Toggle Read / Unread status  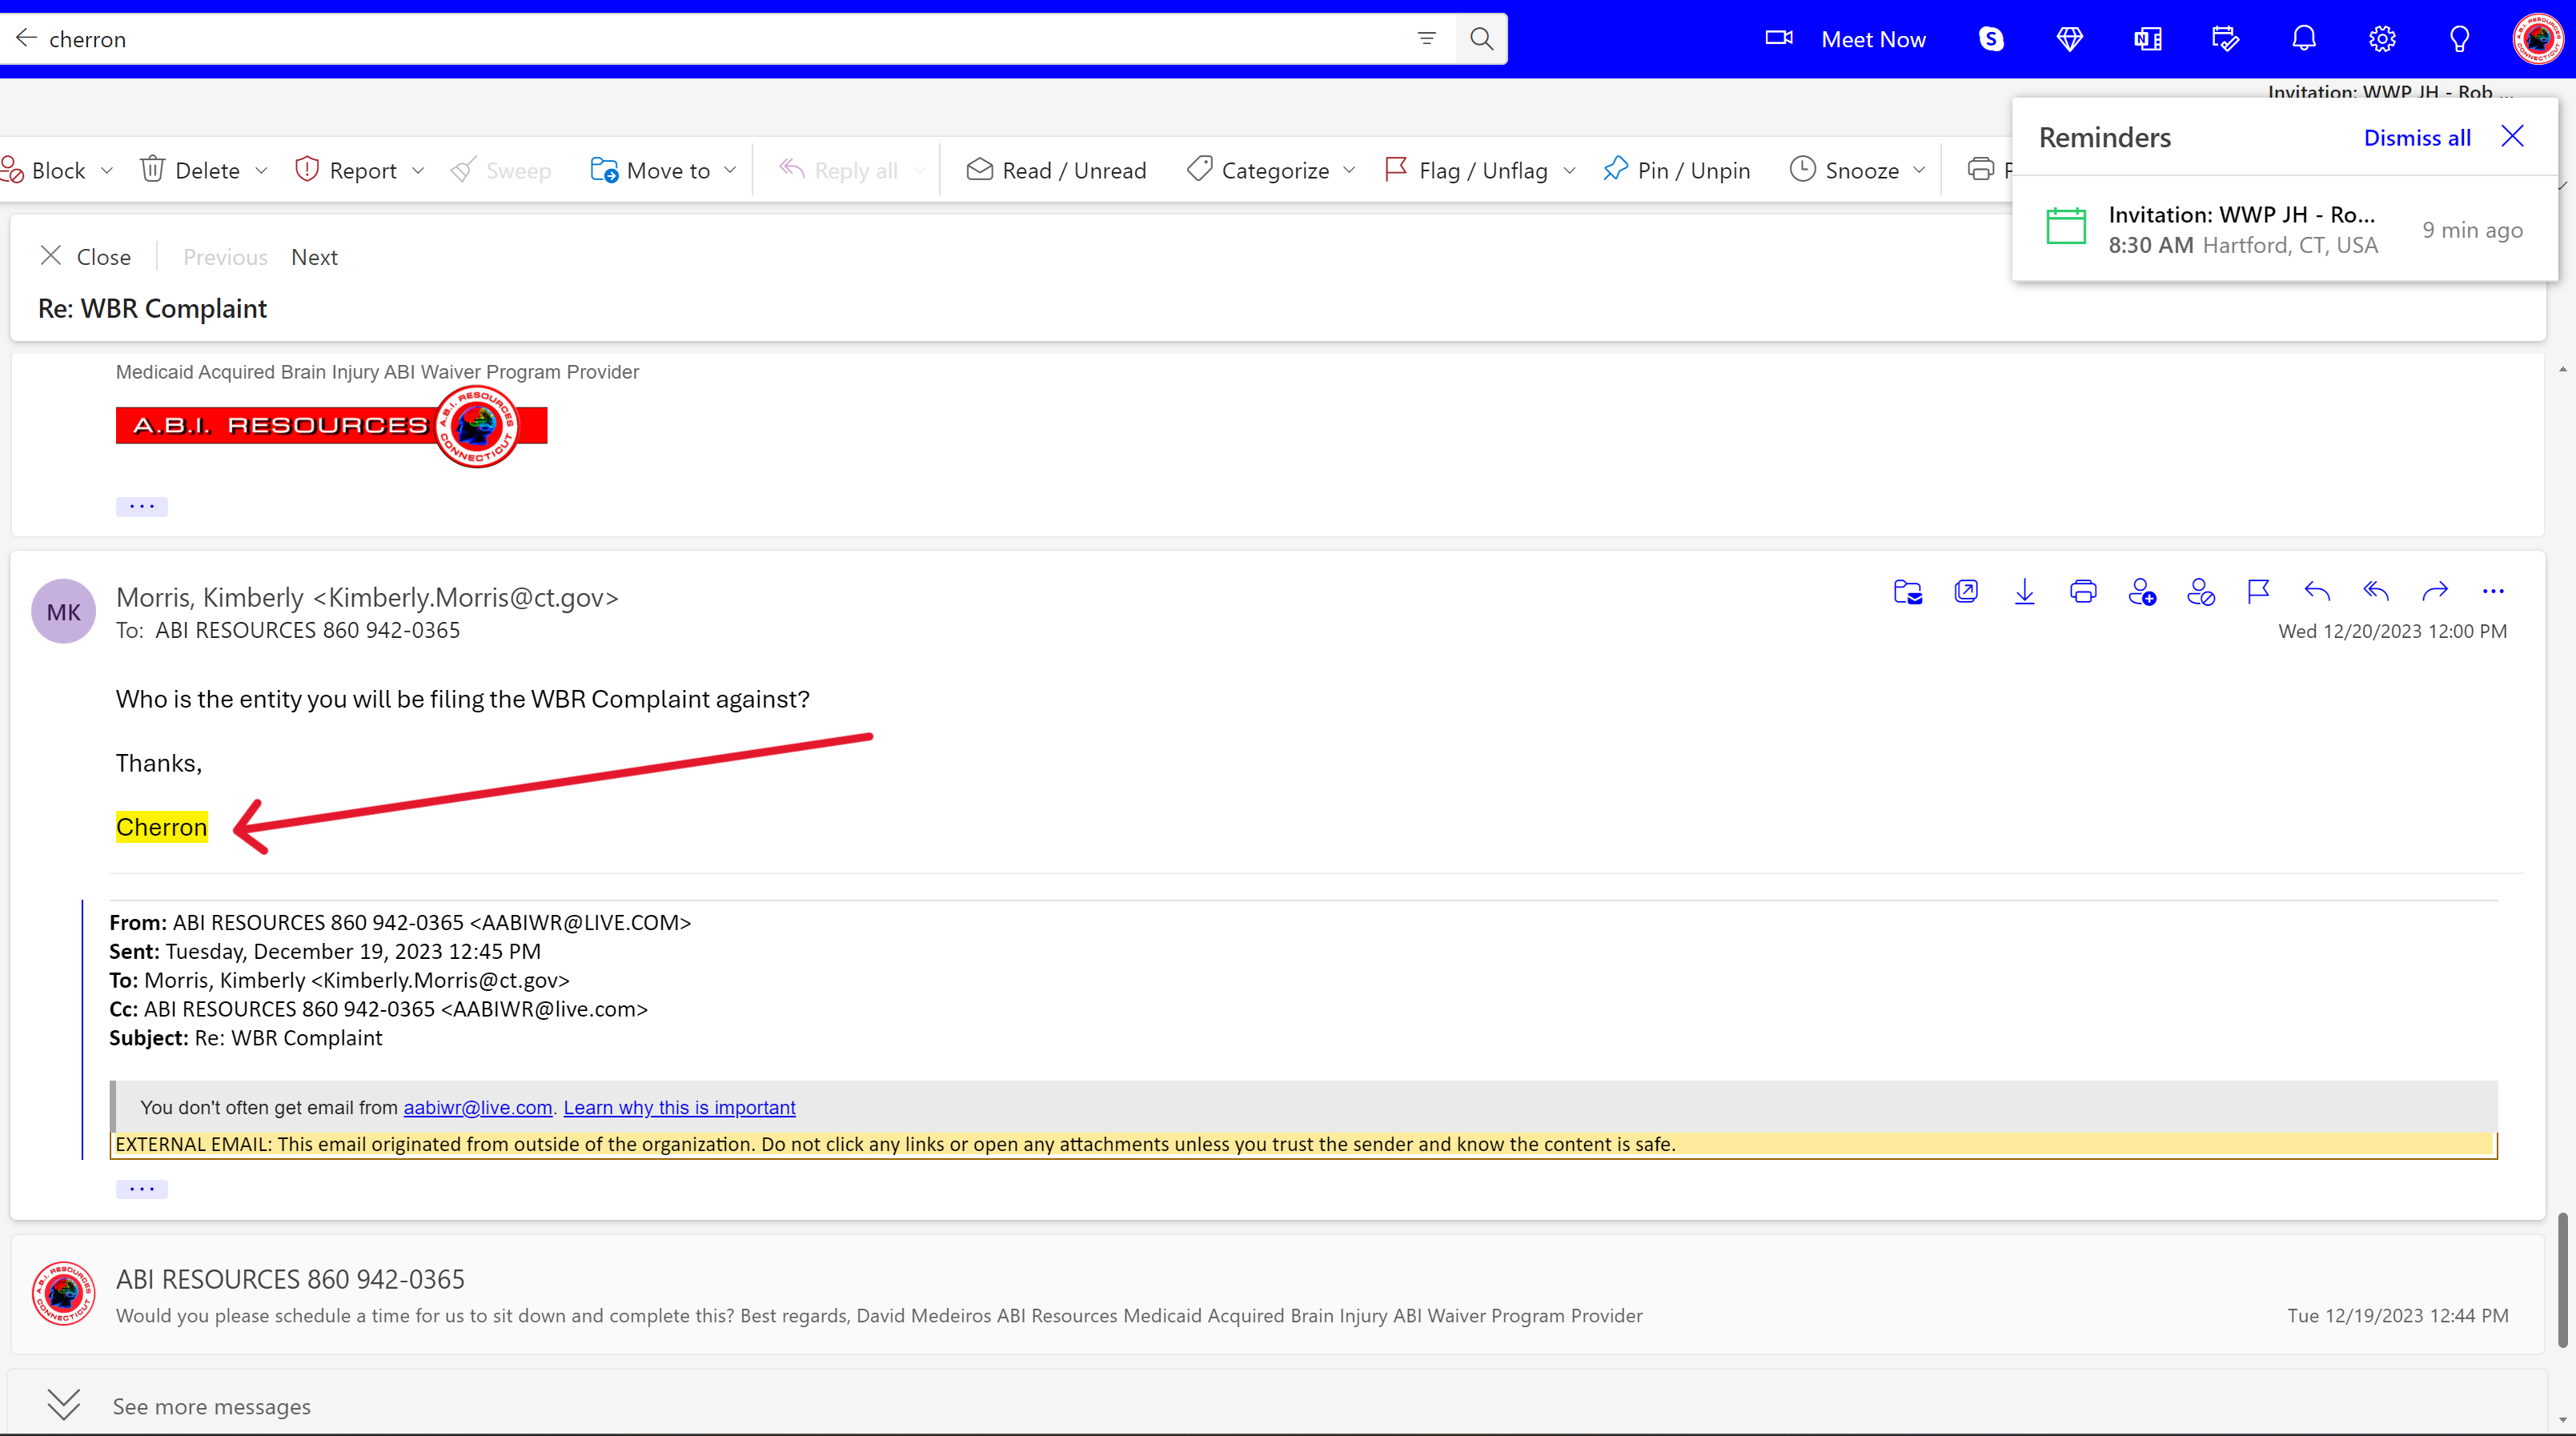pyautogui.click(x=1056, y=170)
